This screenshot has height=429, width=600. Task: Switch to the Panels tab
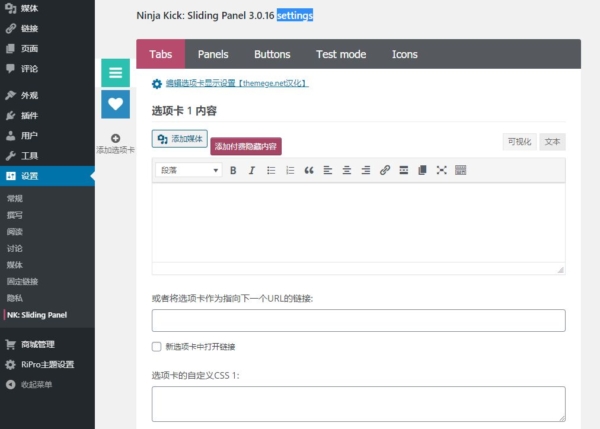[213, 54]
